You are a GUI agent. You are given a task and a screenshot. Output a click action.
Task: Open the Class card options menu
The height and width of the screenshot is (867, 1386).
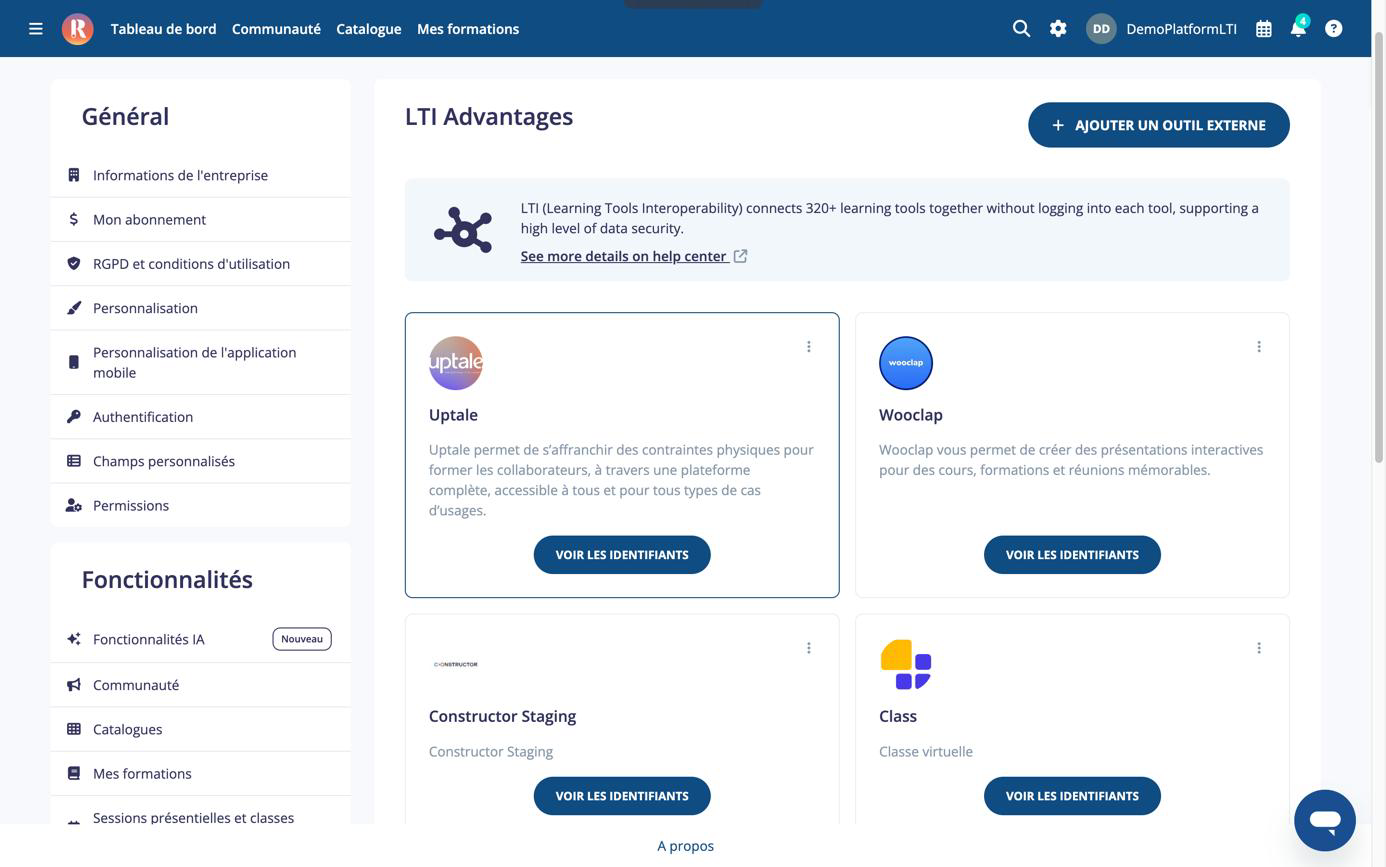pyautogui.click(x=1259, y=648)
